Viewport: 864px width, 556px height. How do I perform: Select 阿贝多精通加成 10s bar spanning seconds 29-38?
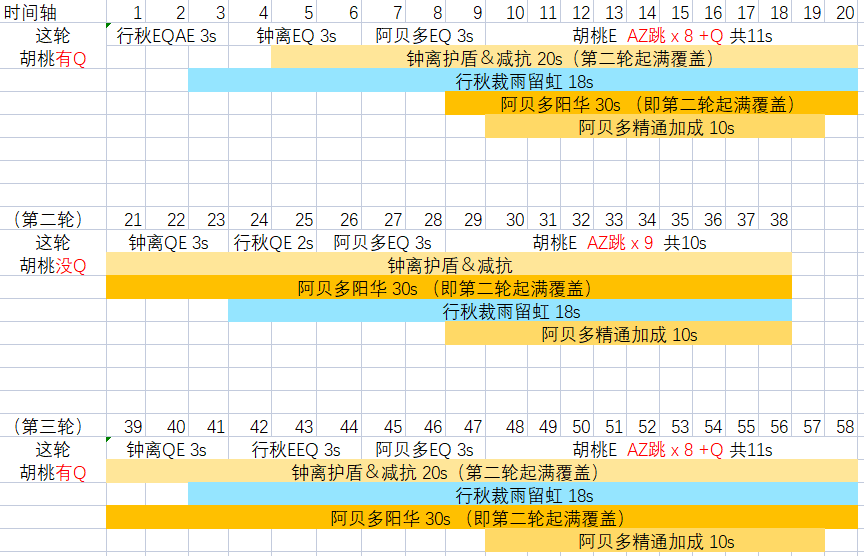pyautogui.click(x=618, y=334)
